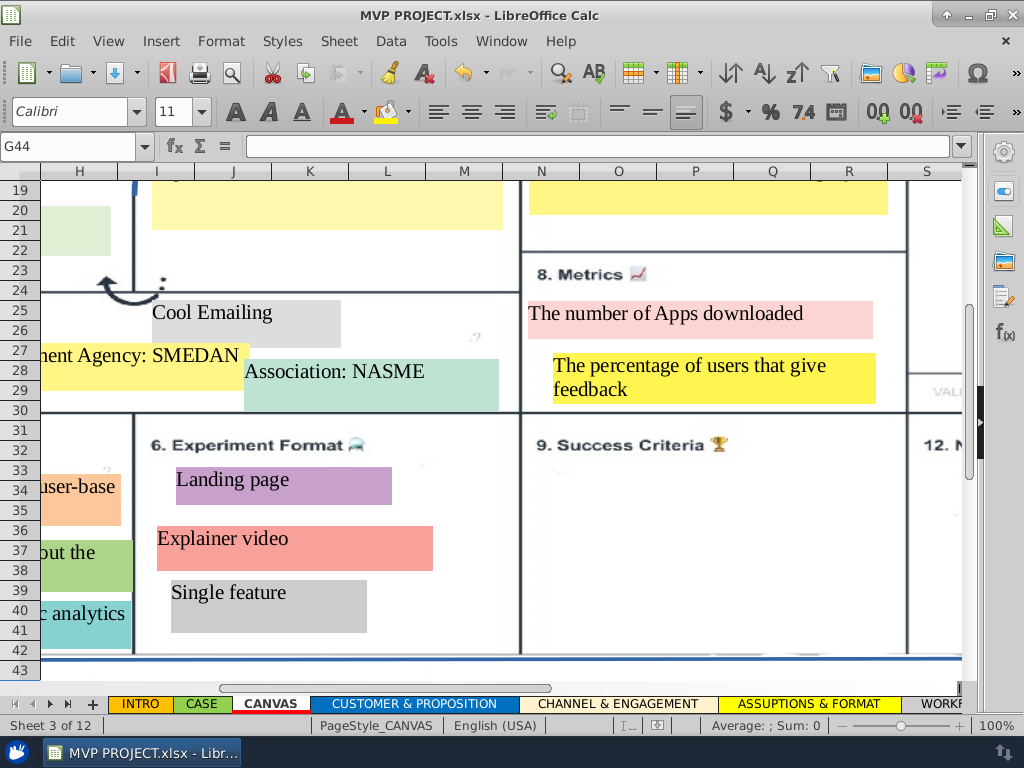1024x768 pixels.
Task: Open the Function Wizard next to the Name Box
Action: pos(175,146)
